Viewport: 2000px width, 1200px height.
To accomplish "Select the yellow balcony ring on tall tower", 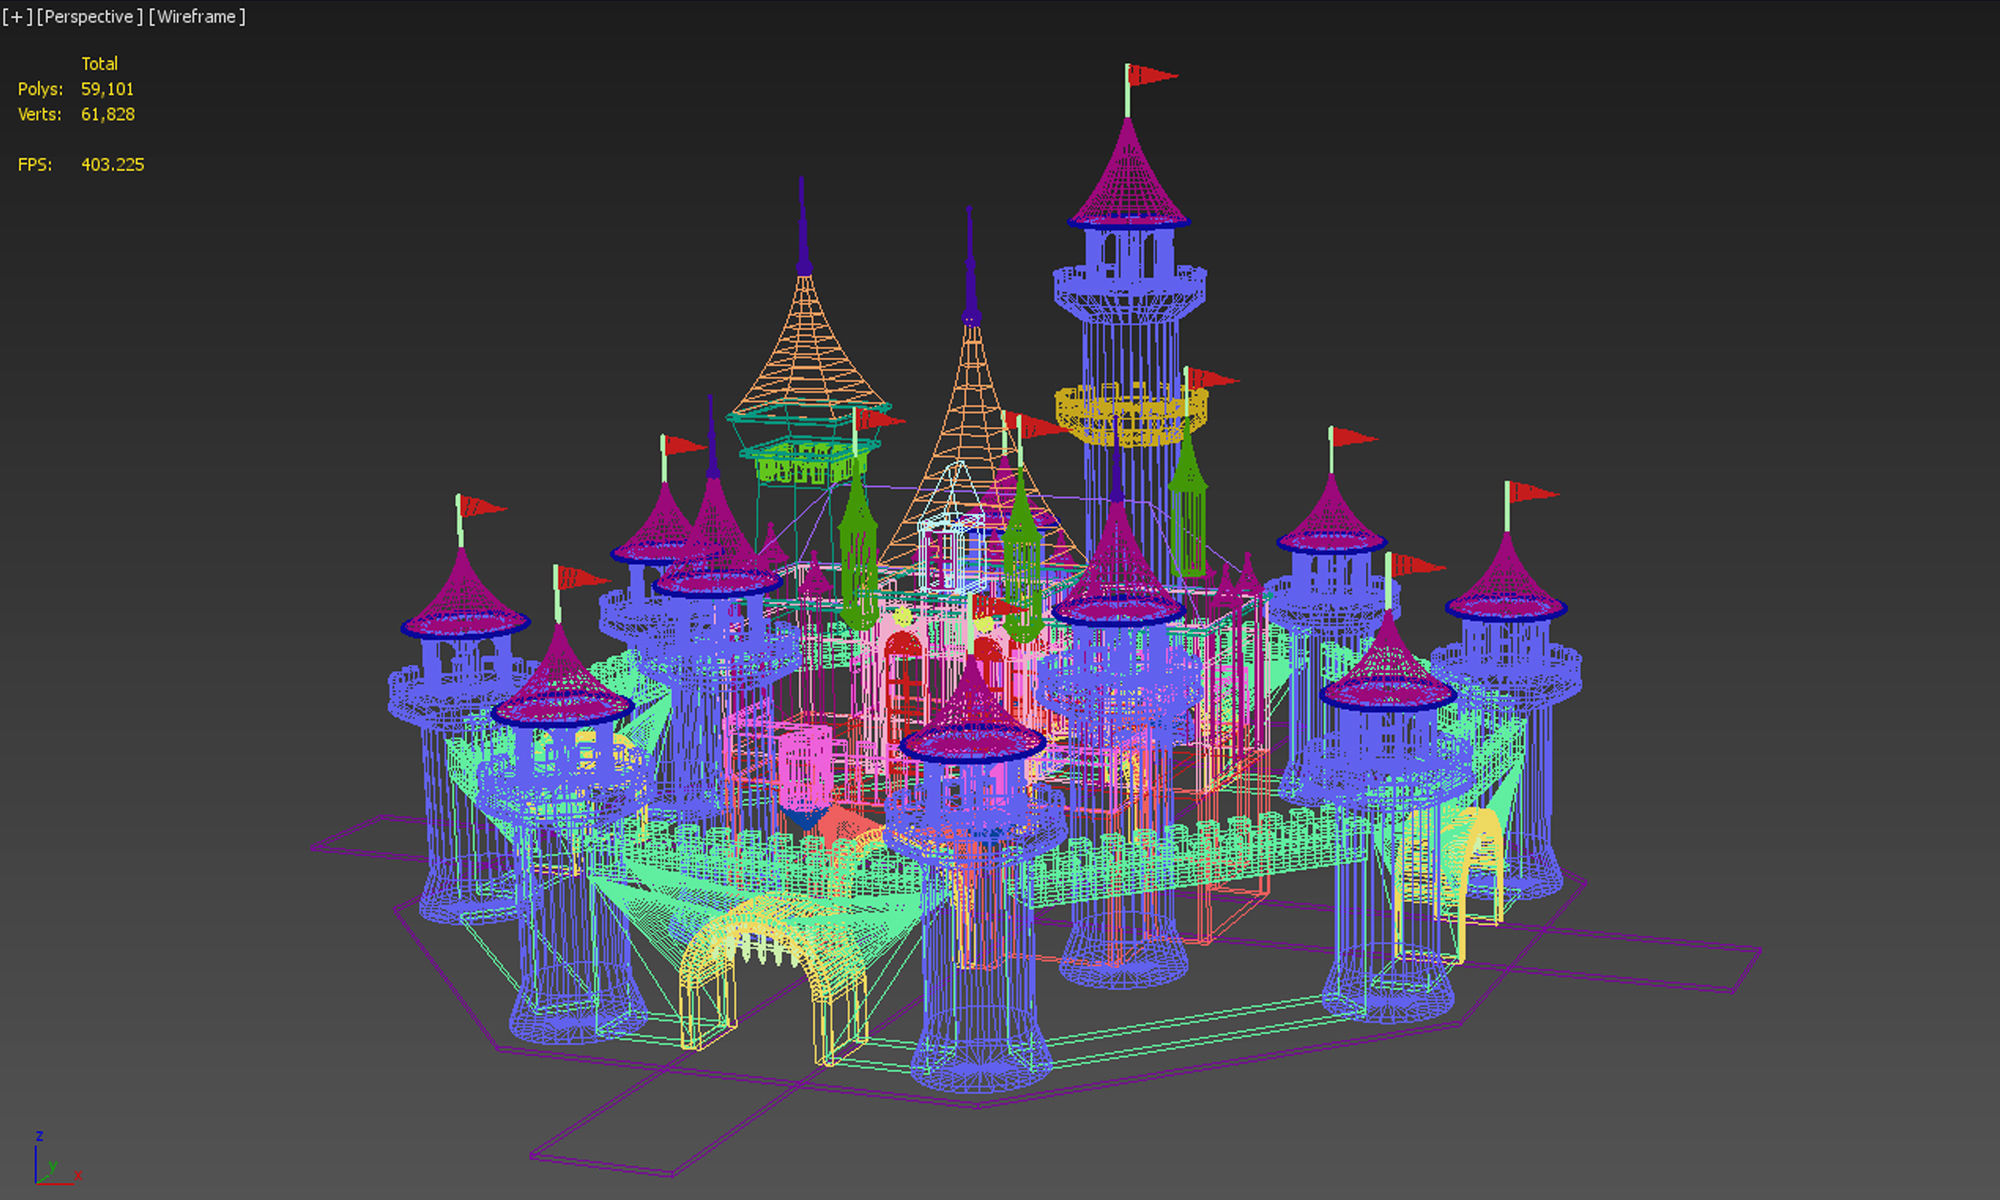I will (1130, 414).
